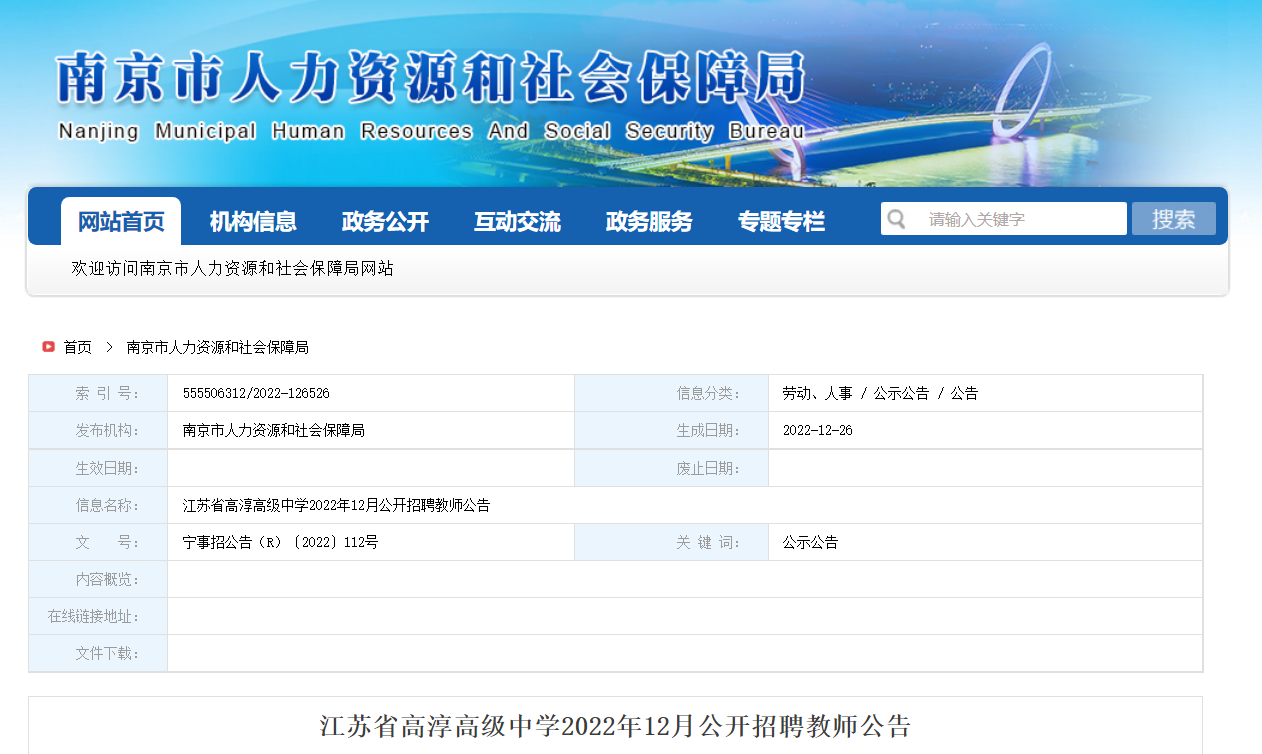Open the 政务公开 navigation item
This screenshot has width=1262, height=754.
(x=385, y=222)
